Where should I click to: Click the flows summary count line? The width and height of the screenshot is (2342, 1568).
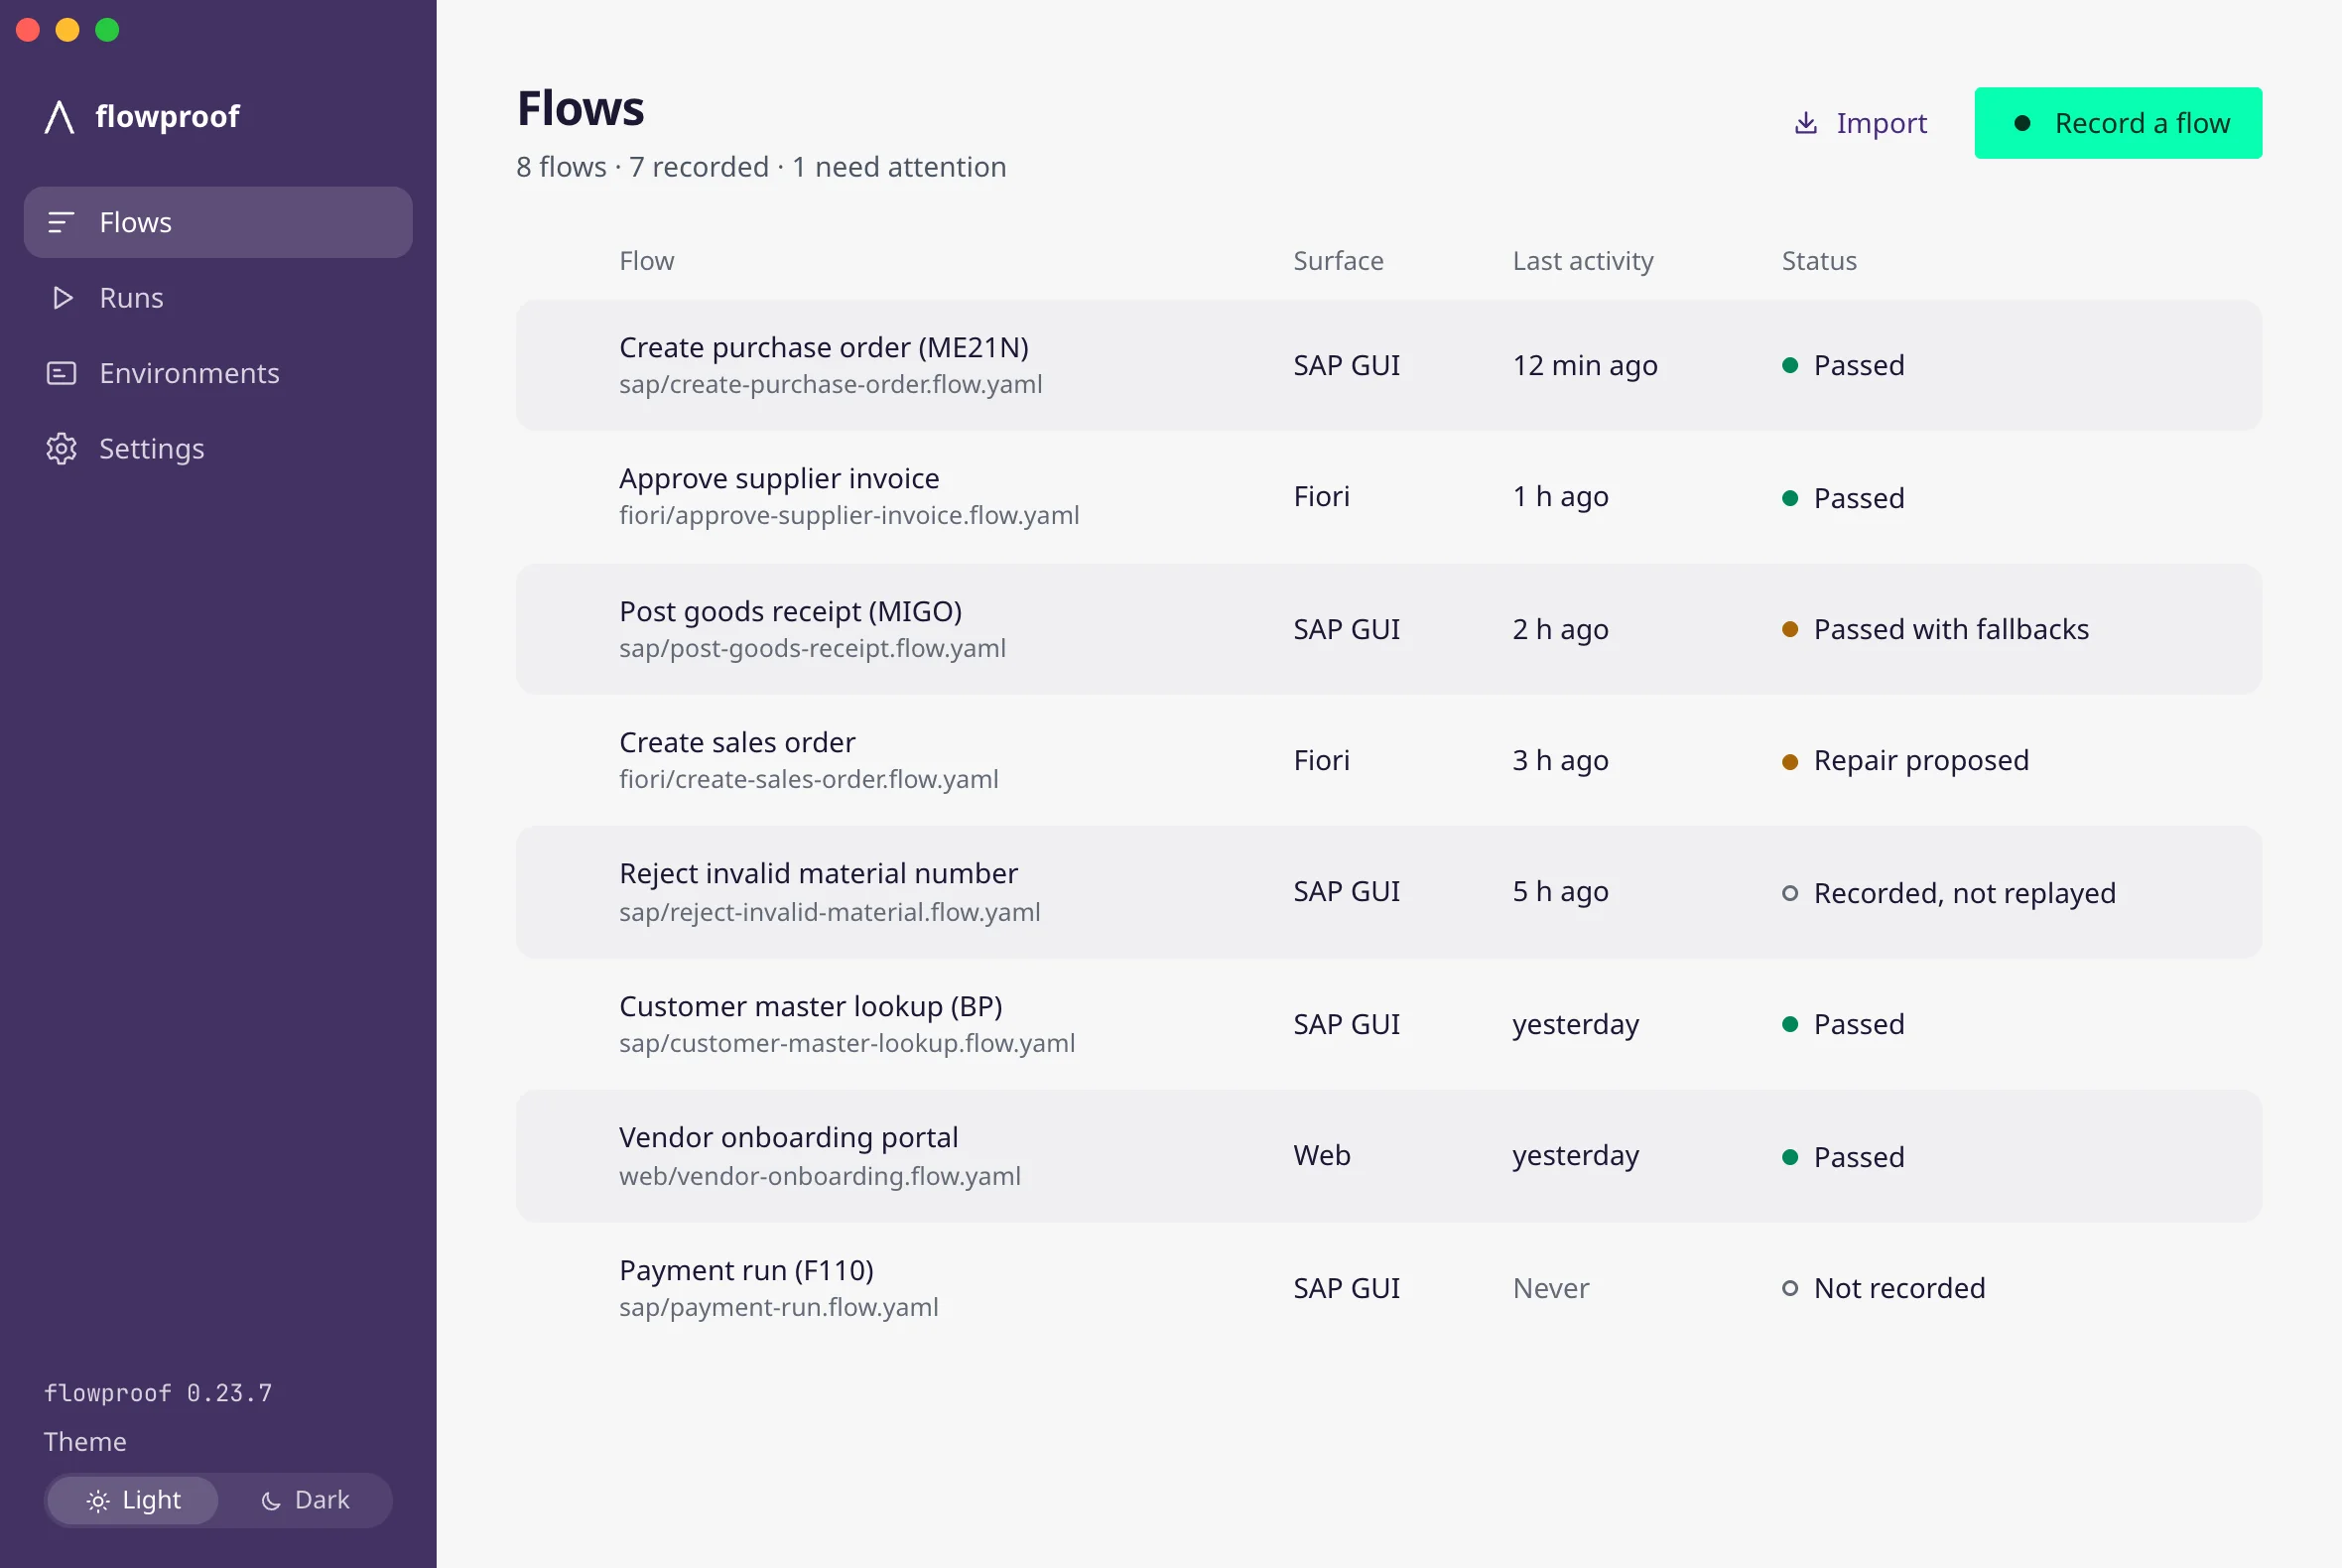tap(761, 167)
